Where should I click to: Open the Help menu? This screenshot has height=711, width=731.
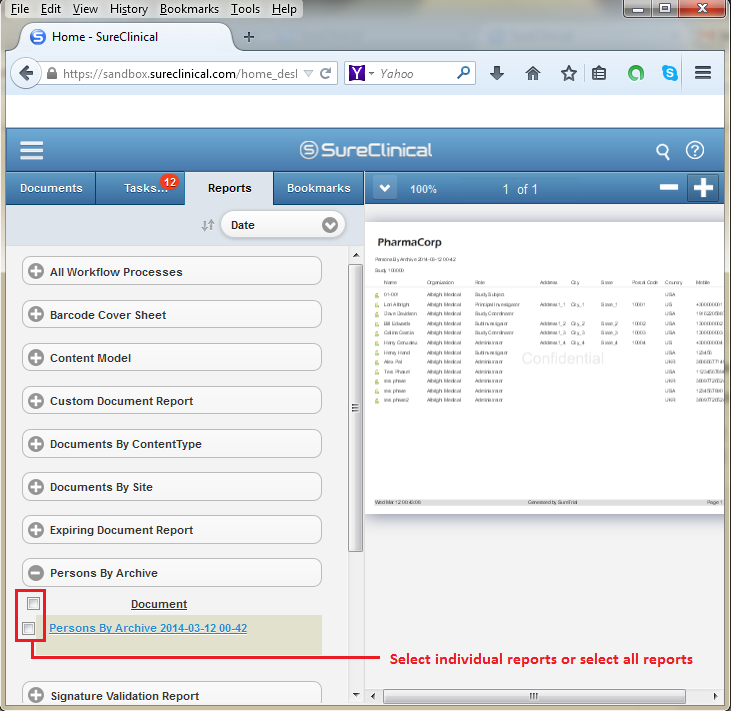[x=284, y=9]
